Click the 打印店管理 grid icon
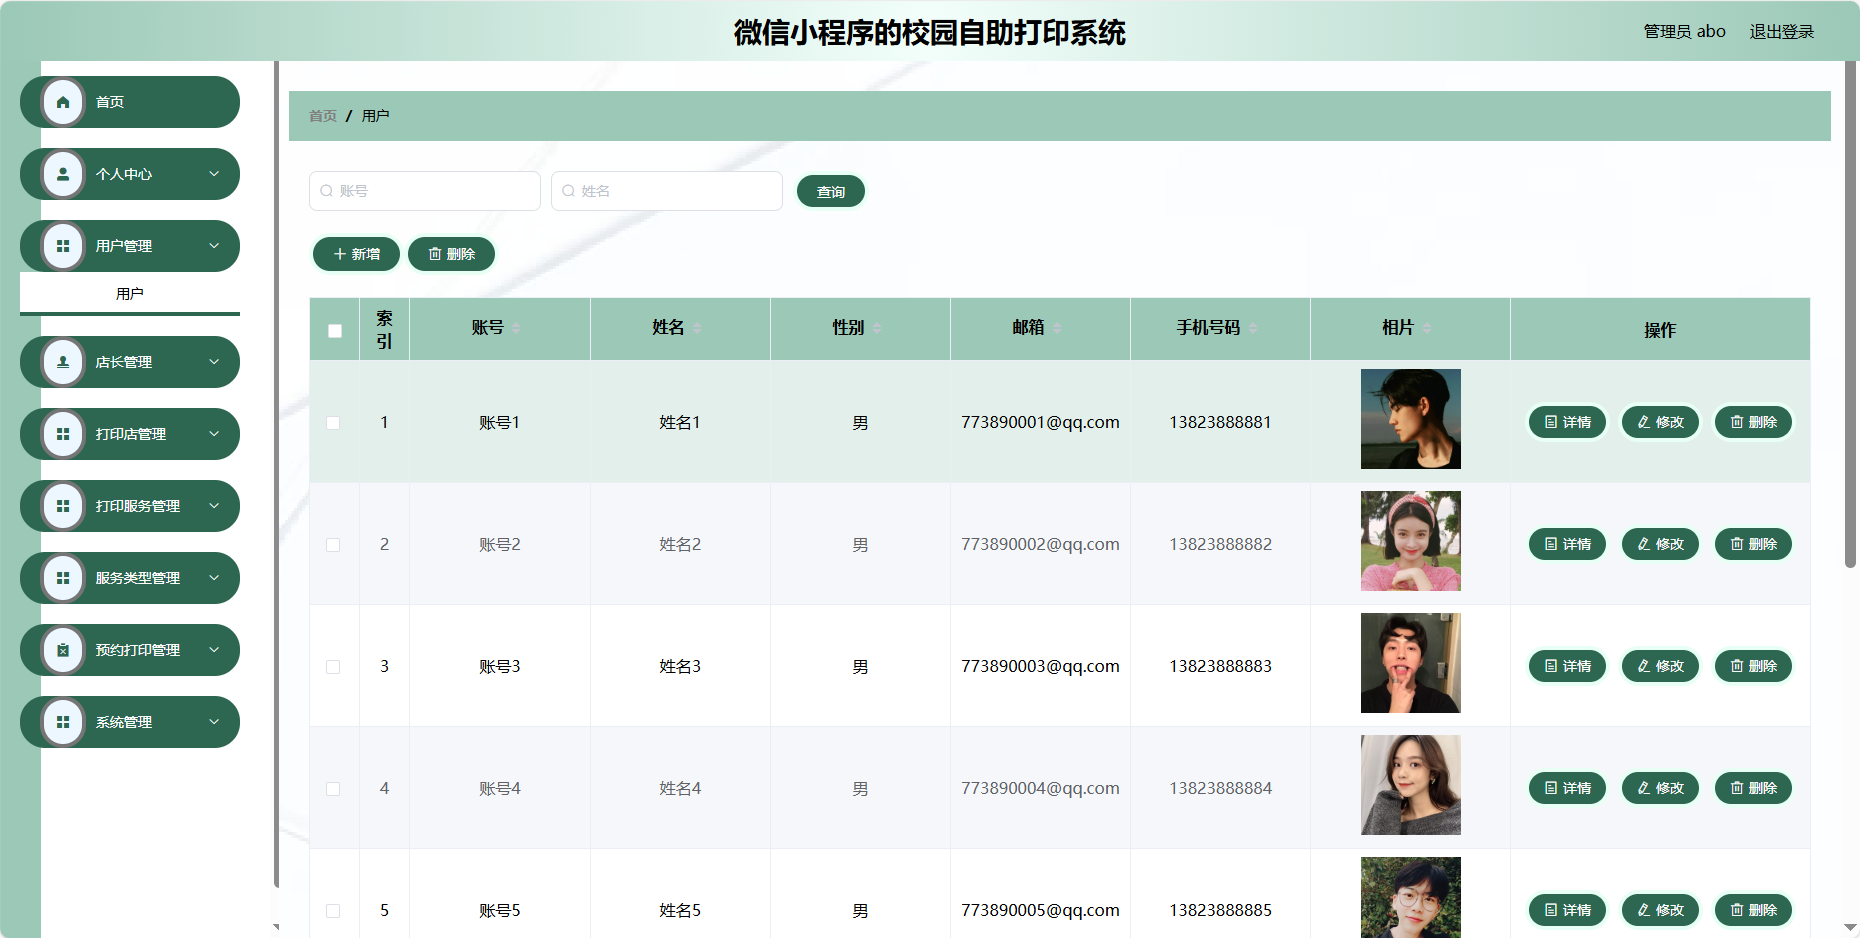This screenshot has height=938, width=1860. (x=63, y=434)
